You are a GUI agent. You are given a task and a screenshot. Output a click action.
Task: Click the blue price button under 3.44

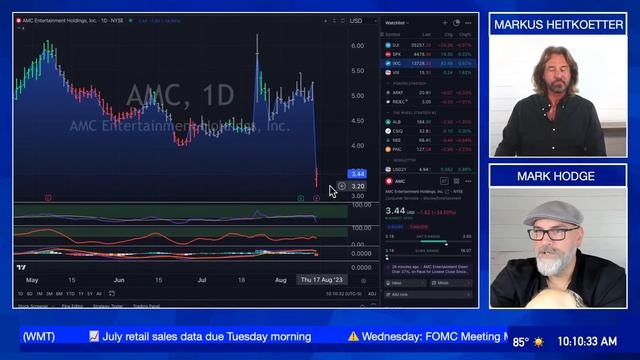tap(395, 227)
